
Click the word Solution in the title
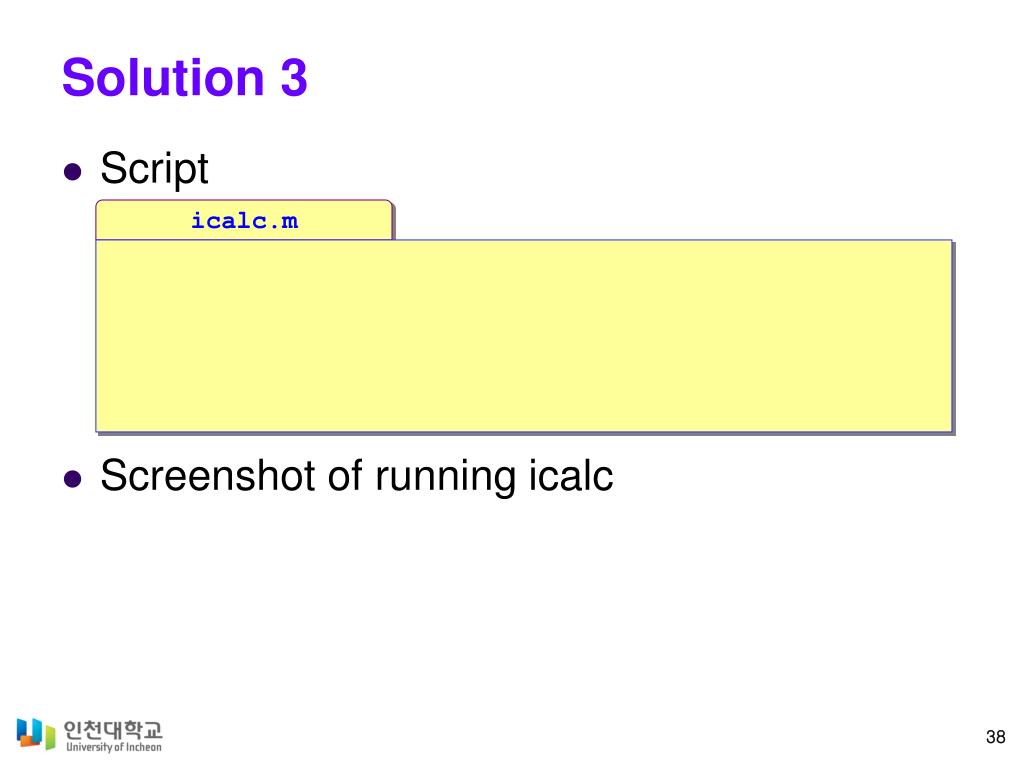click(x=163, y=78)
